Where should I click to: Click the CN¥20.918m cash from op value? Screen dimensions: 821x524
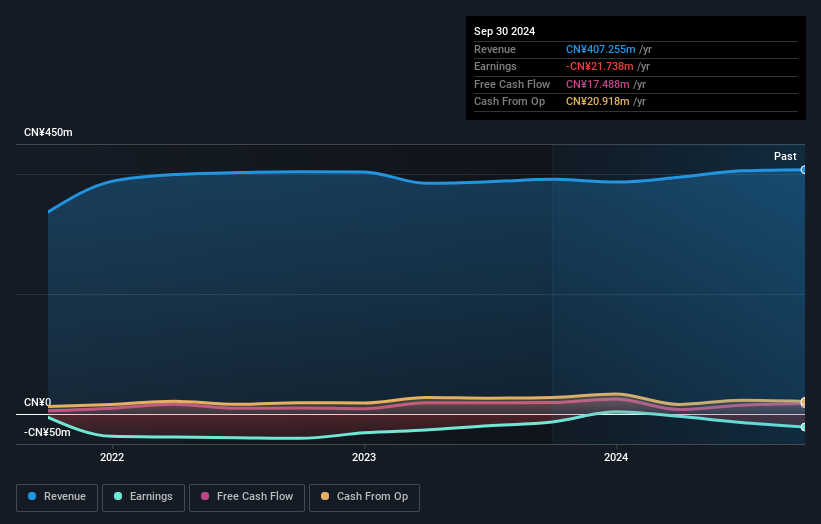coord(597,102)
